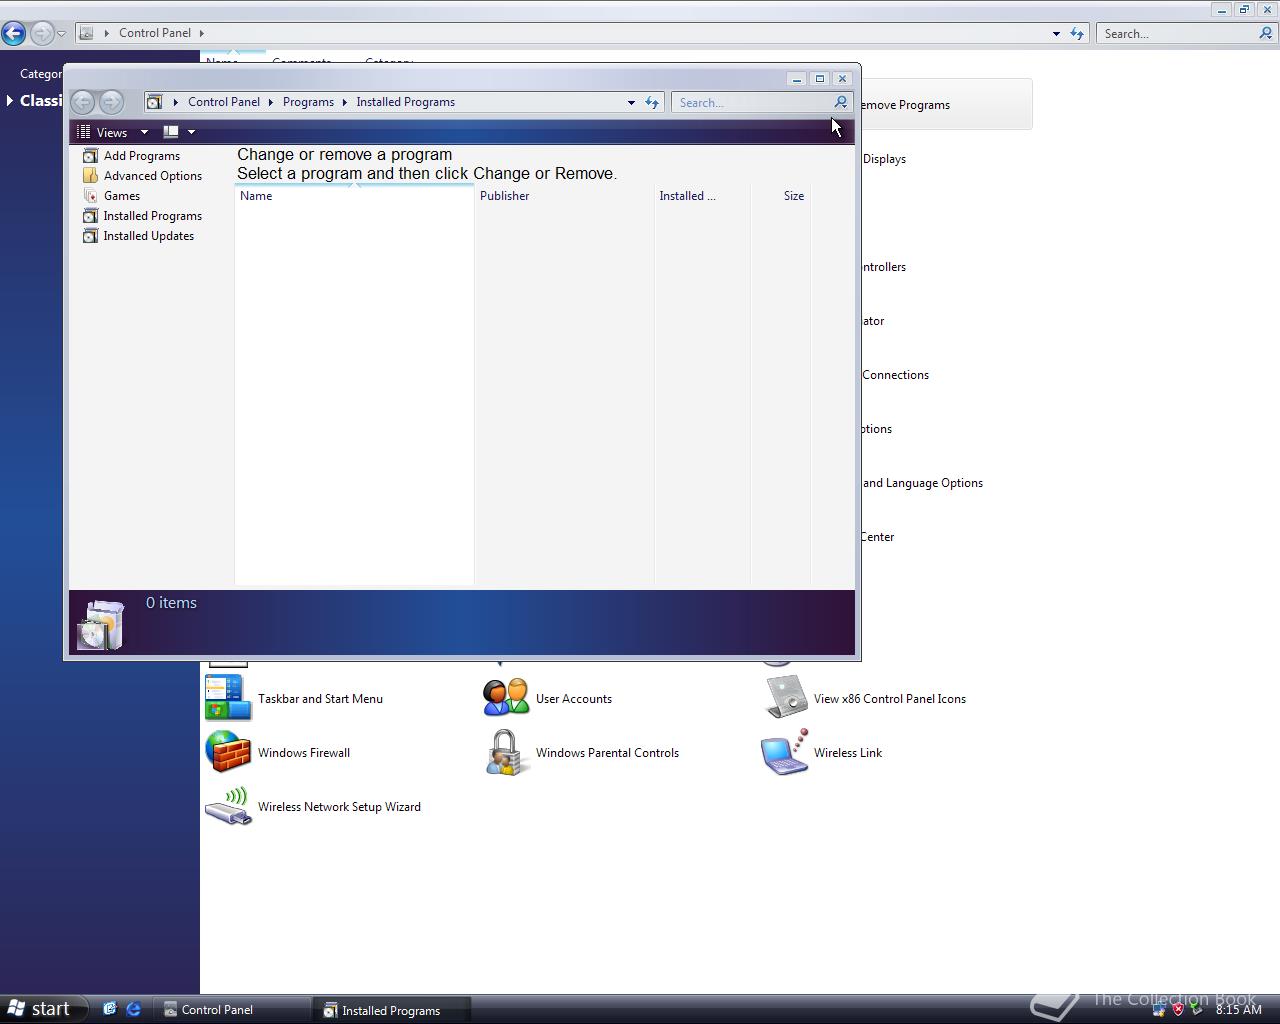The width and height of the screenshot is (1280, 1024).
Task: Click the Displays item in Control Panel window
Action: click(884, 159)
